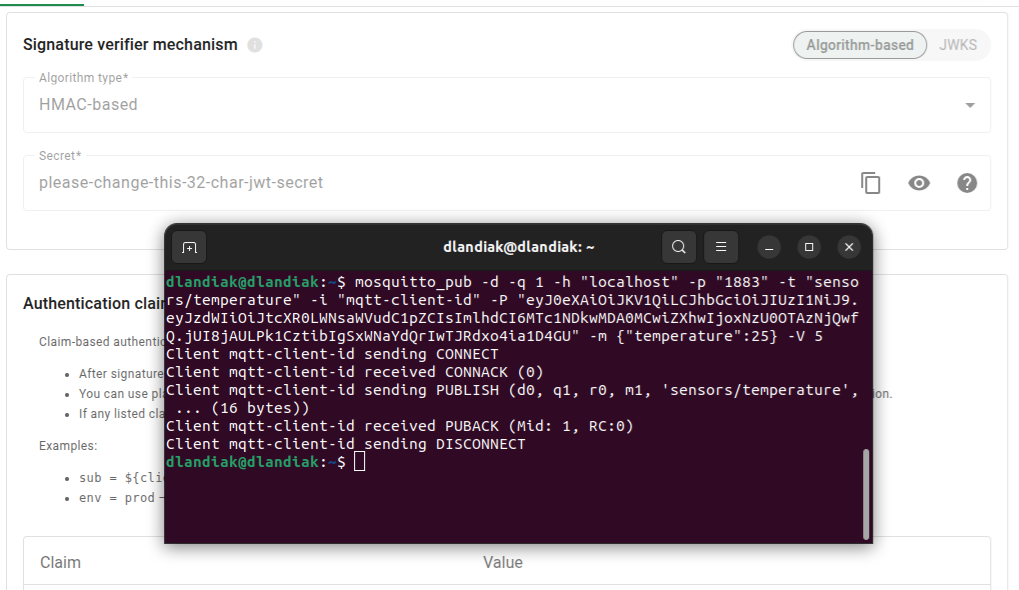Close the dlandiak terminal window
Screen dimensions: 1019x590
(x=848, y=247)
